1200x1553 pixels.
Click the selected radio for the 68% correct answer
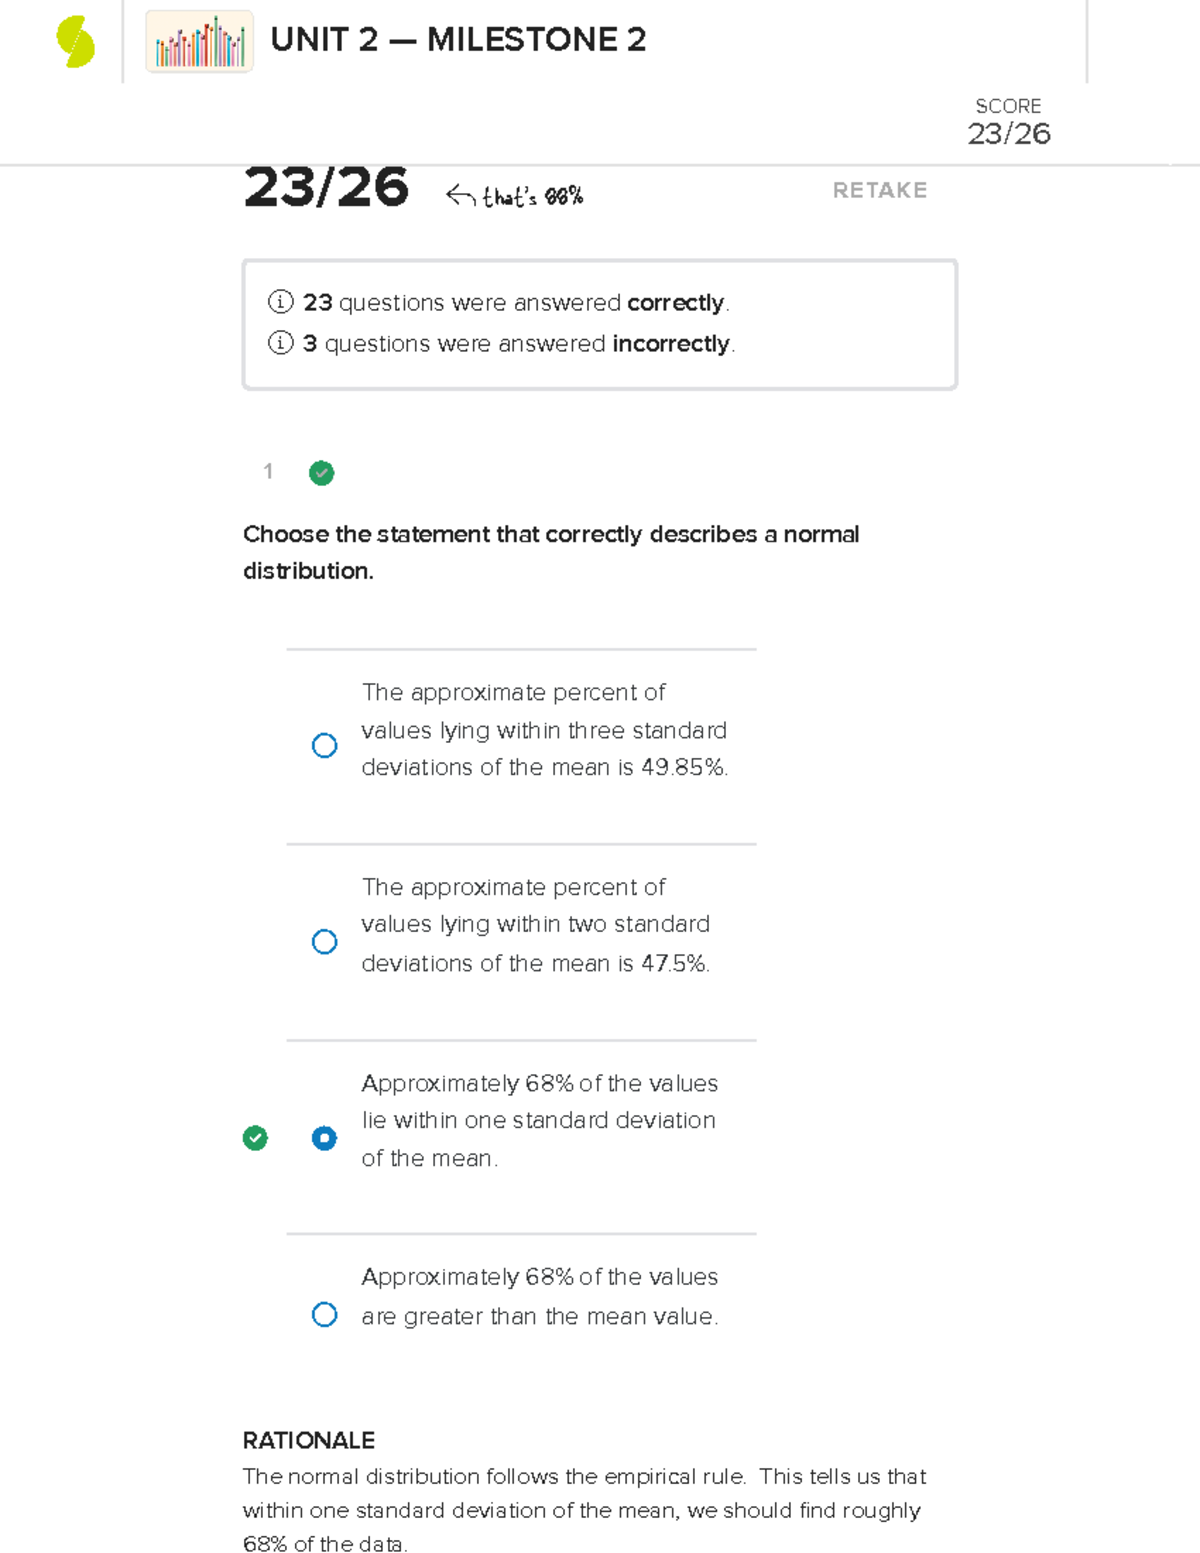click(x=324, y=1138)
